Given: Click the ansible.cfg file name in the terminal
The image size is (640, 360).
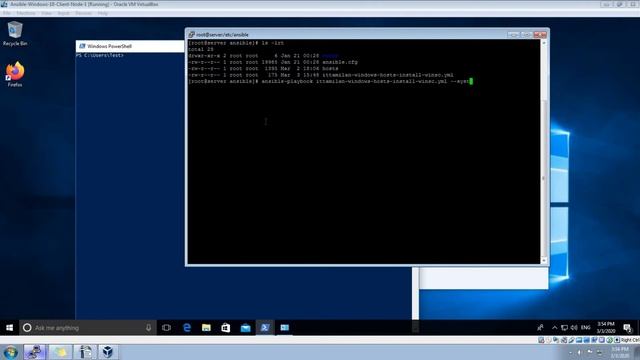Looking at the screenshot, I should coord(340,62).
